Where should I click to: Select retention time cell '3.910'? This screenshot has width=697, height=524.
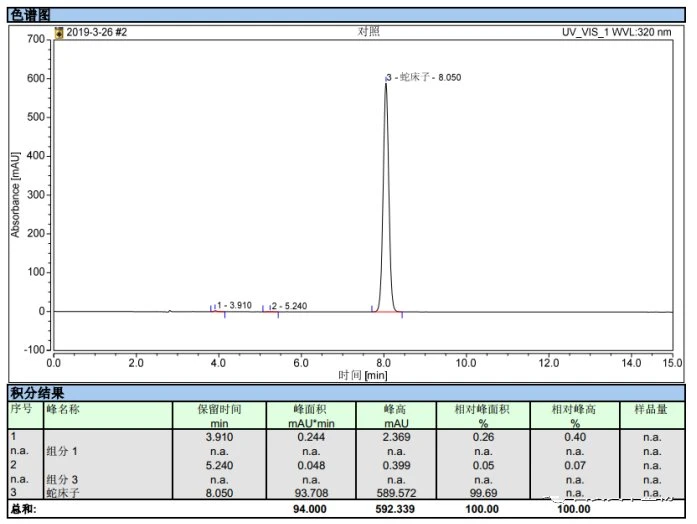tap(219, 437)
